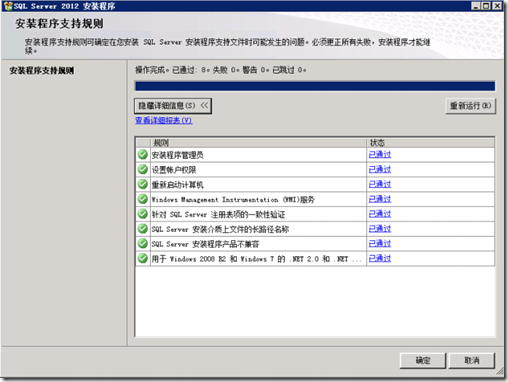
Task: Click green check icon for 重新启动计算机 rule
Action: pos(143,184)
